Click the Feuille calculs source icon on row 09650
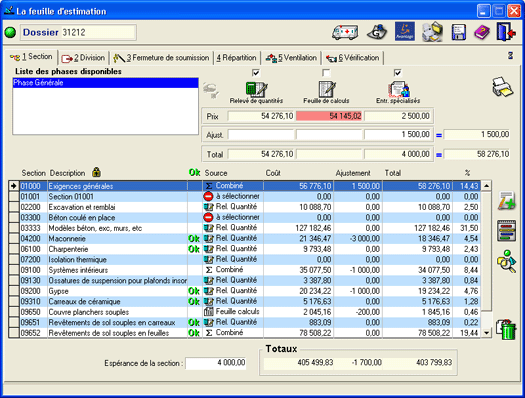The height and width of the screenshot is (398, 525). tap(209, 312)
